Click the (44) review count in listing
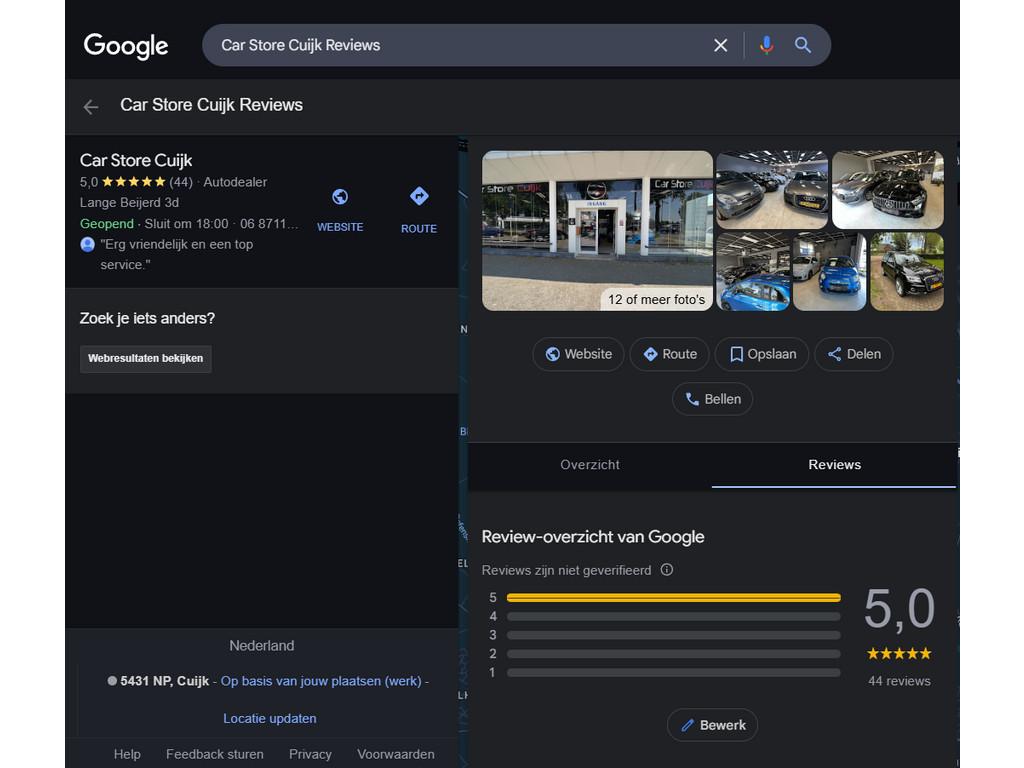 click(x=181, y=182)
